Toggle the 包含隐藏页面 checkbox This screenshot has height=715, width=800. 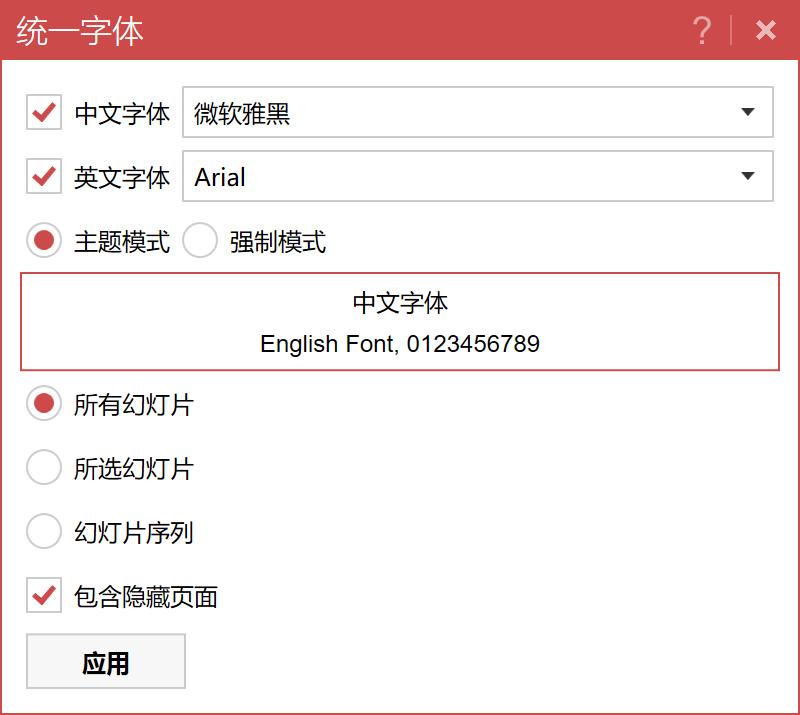click(x=44, y=597)
